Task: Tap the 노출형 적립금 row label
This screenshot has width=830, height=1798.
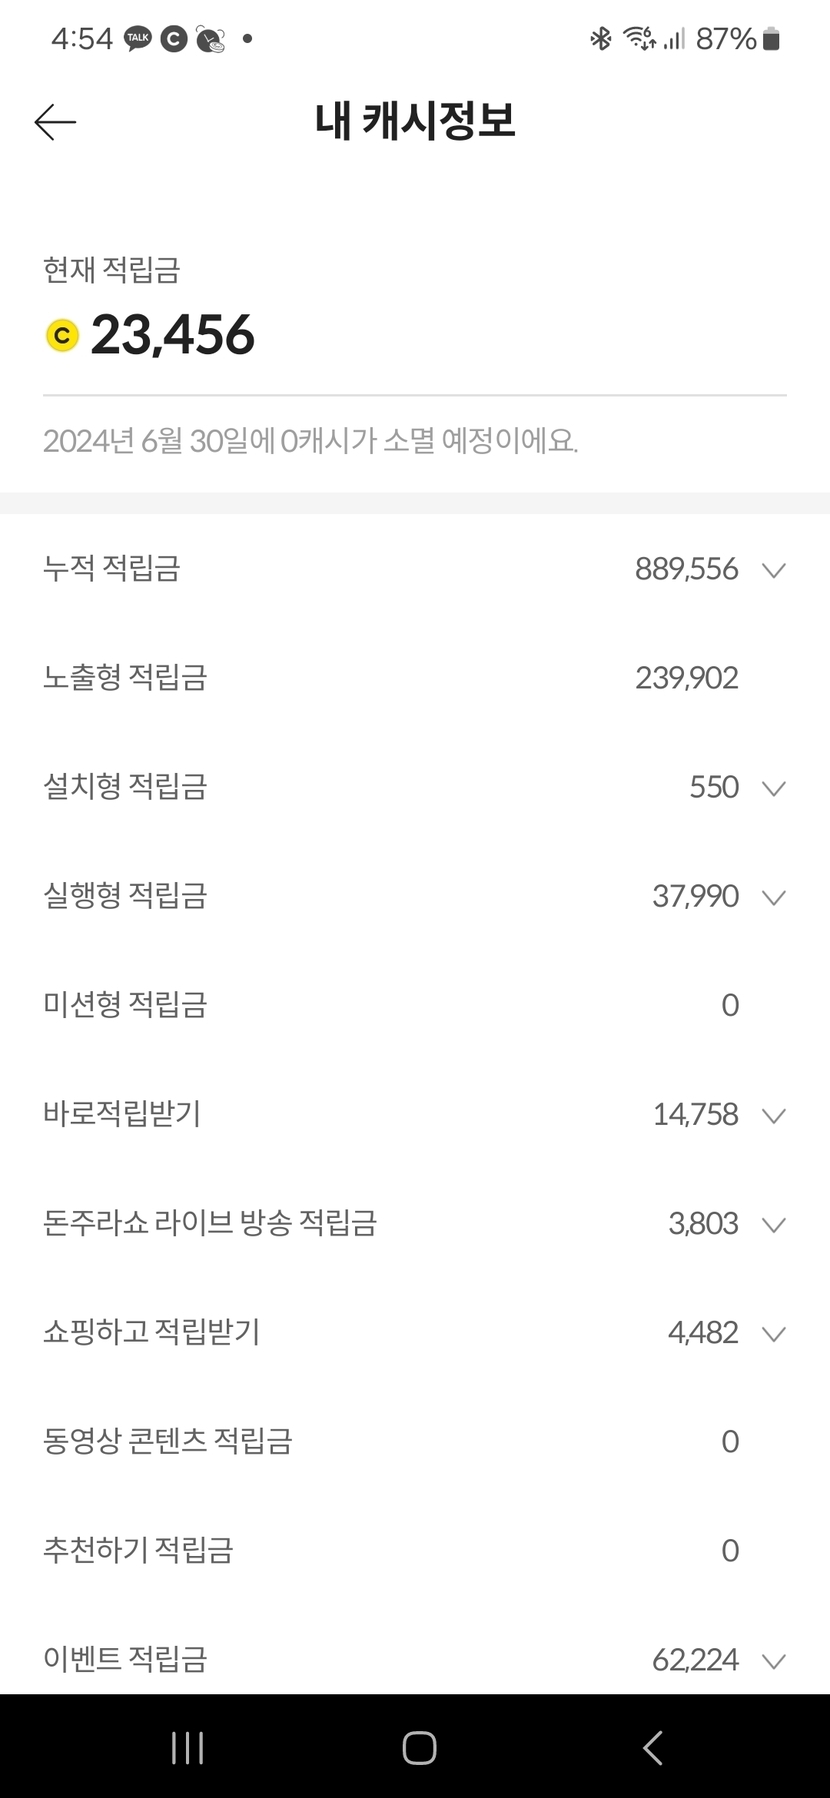Action: click(x=125, y=678)
